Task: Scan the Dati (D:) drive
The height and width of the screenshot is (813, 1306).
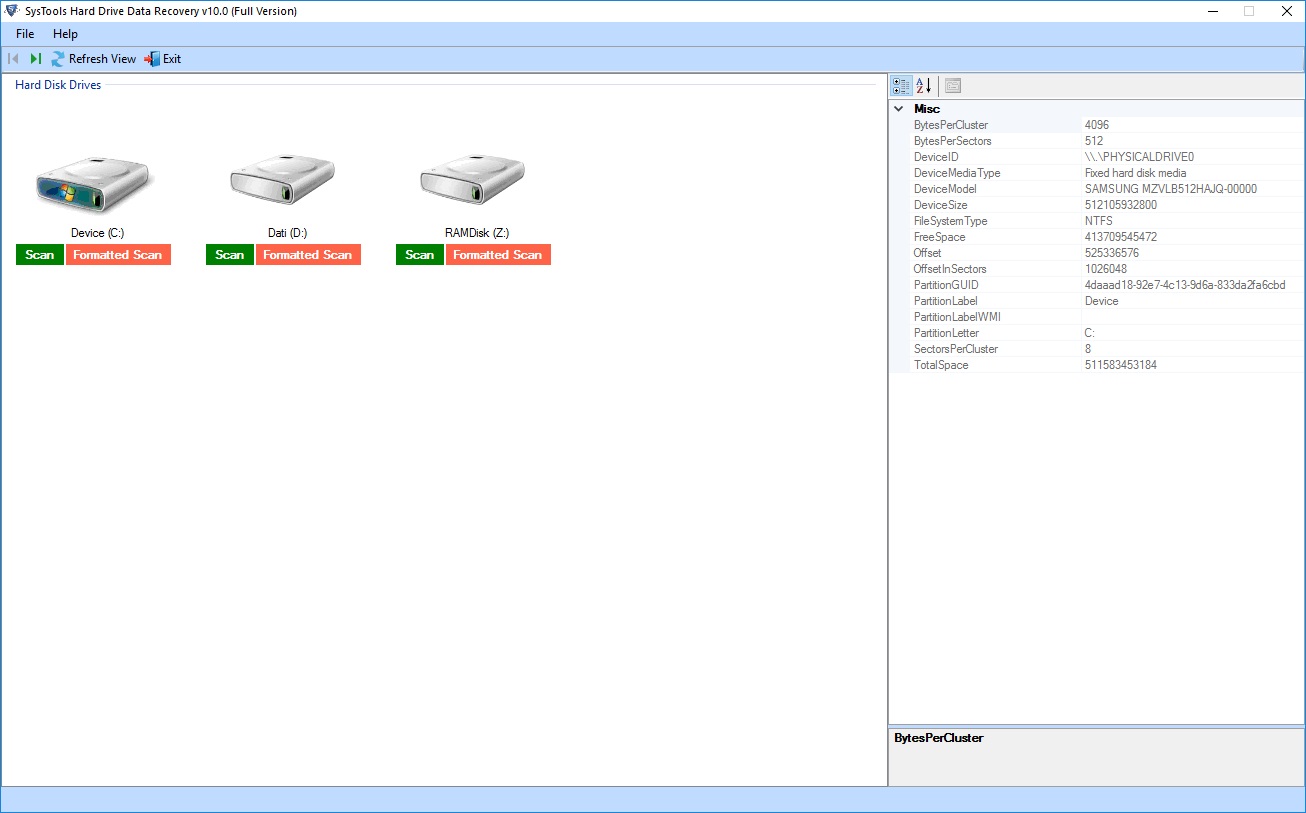Action: pyautogui.click(x=230, y=255)
